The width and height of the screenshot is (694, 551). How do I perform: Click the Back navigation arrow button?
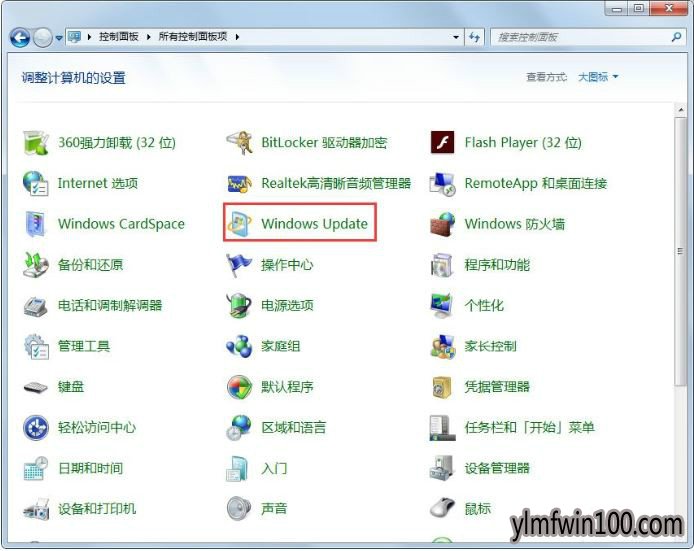click(x=20, y=38)
